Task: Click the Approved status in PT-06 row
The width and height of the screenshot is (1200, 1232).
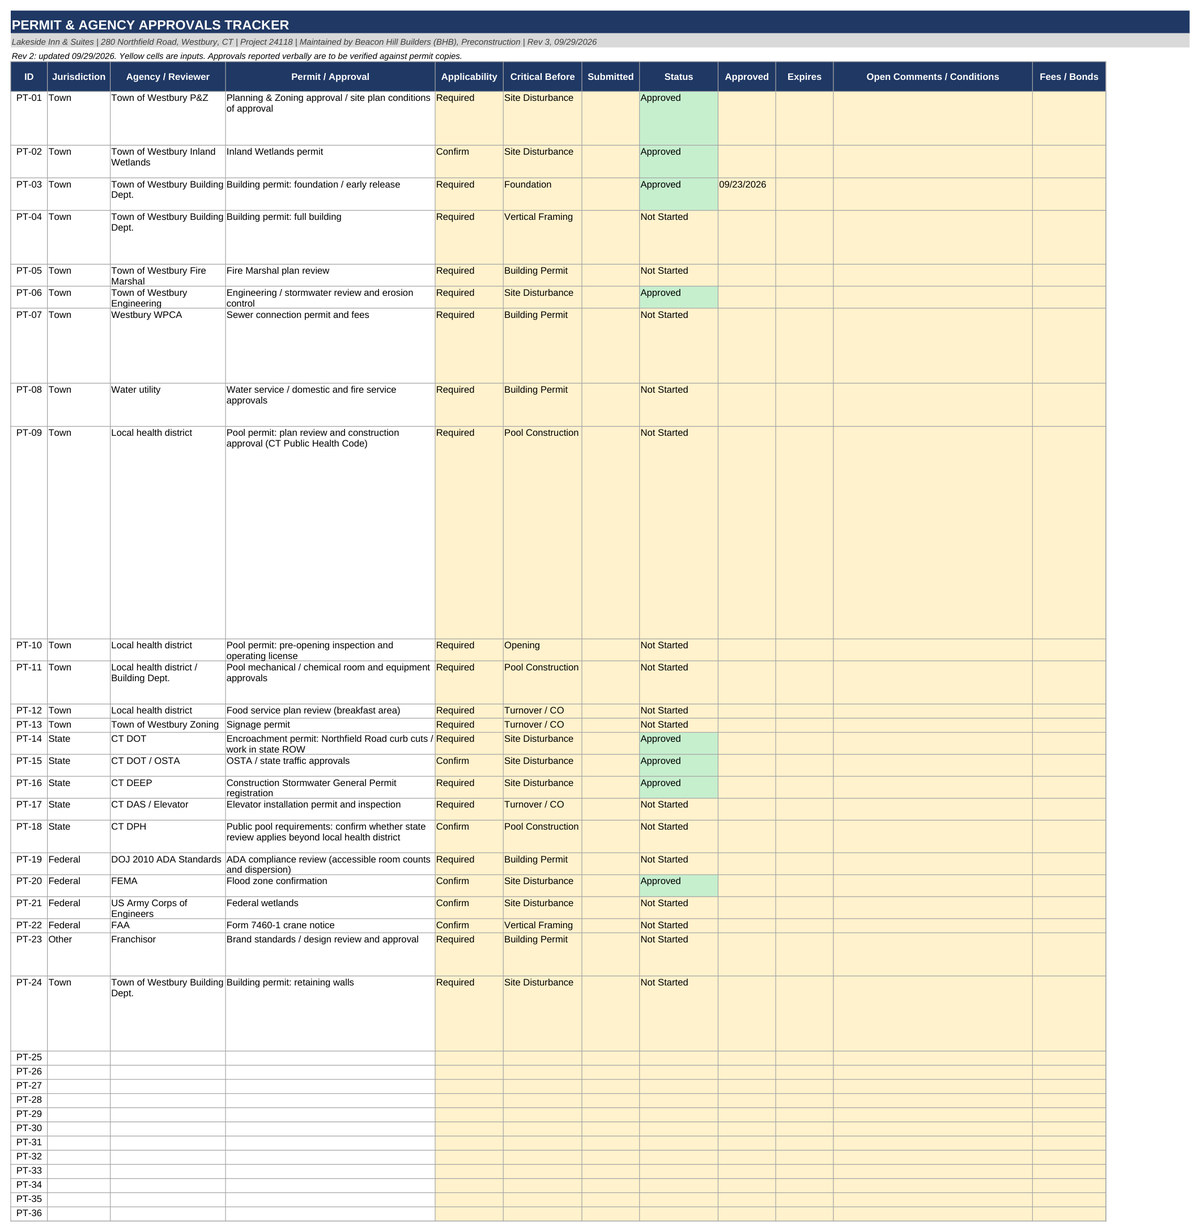Action: click(679, 297)
